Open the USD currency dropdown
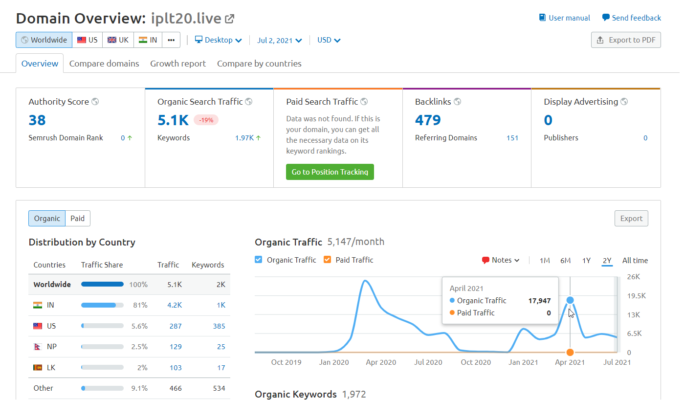 [x=328, y=40]
